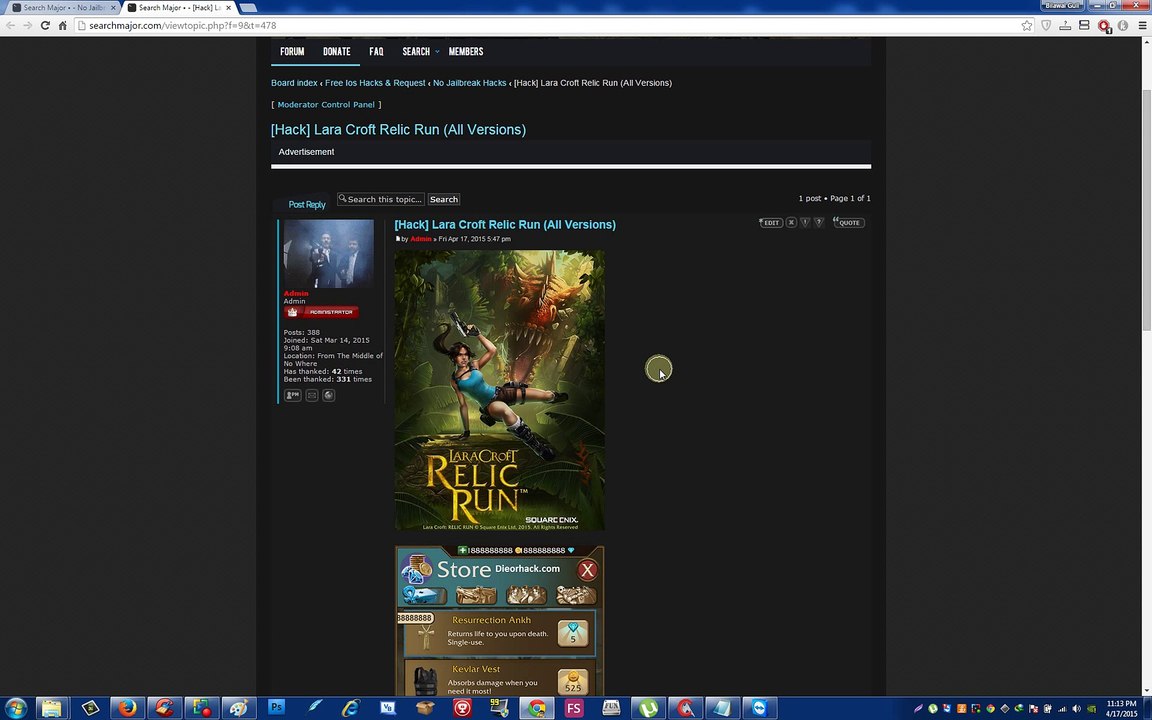Report post with the exclamation icon

pyautogui.click(x=805, y=222)
